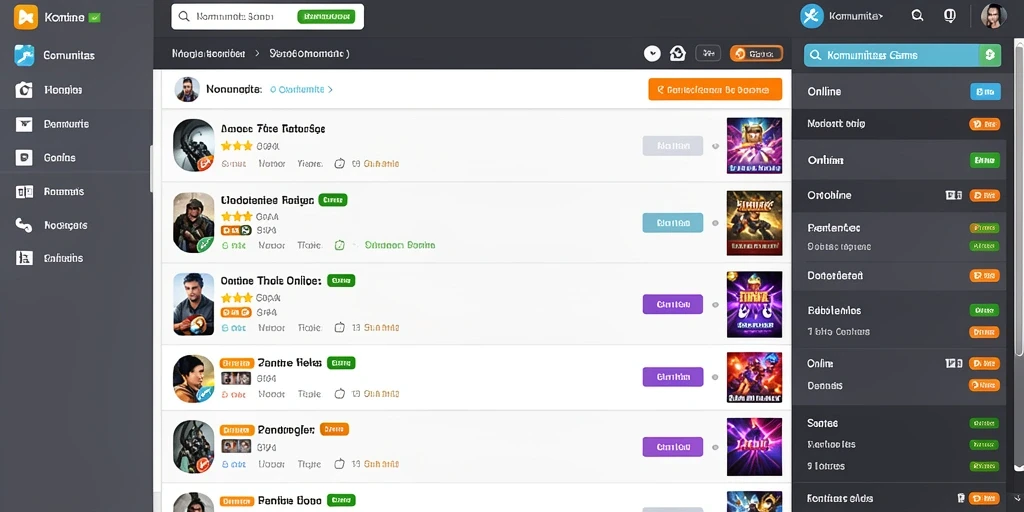Click the chevron arrow between breadcrumb items
The height and width of the screenshot is (512, 1024).
(257, 54)
